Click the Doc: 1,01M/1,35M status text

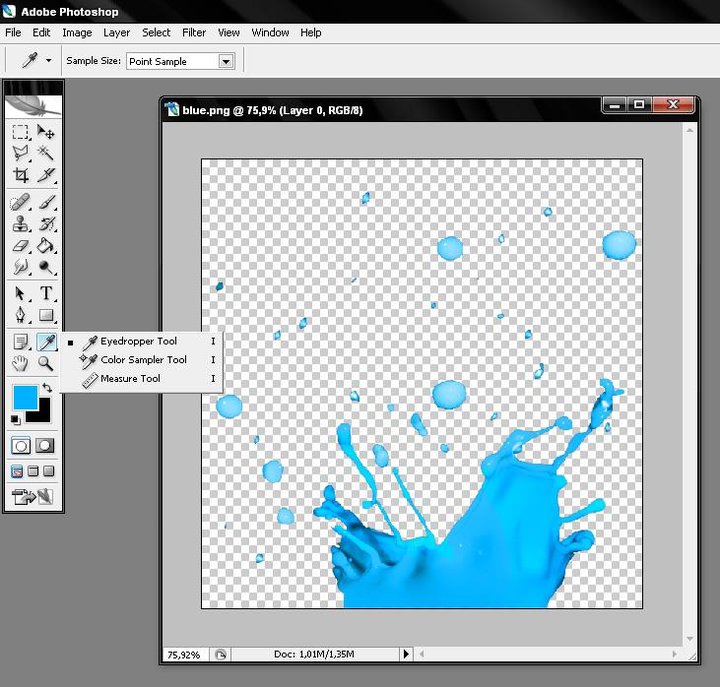[x=314, y=654]
